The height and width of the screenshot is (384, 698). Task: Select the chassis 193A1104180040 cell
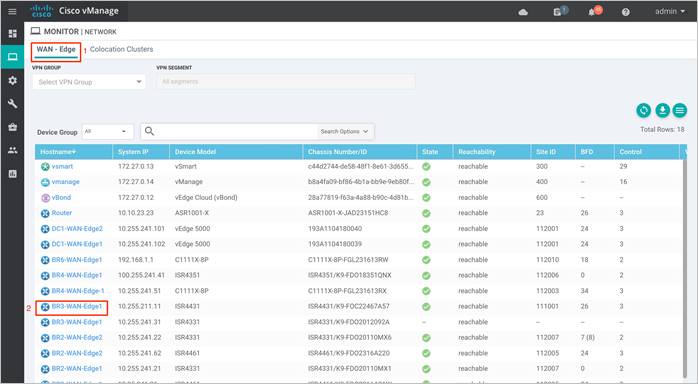[335, 229]
